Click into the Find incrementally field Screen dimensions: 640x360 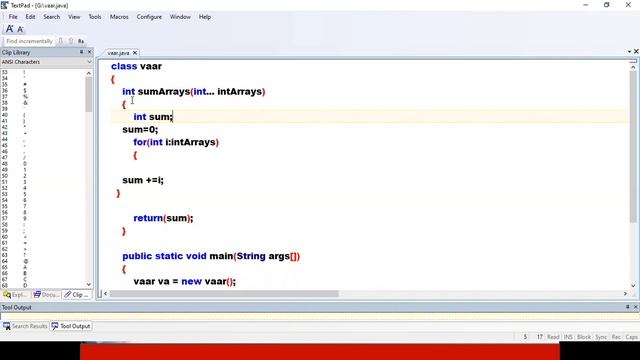coord(29,41)
